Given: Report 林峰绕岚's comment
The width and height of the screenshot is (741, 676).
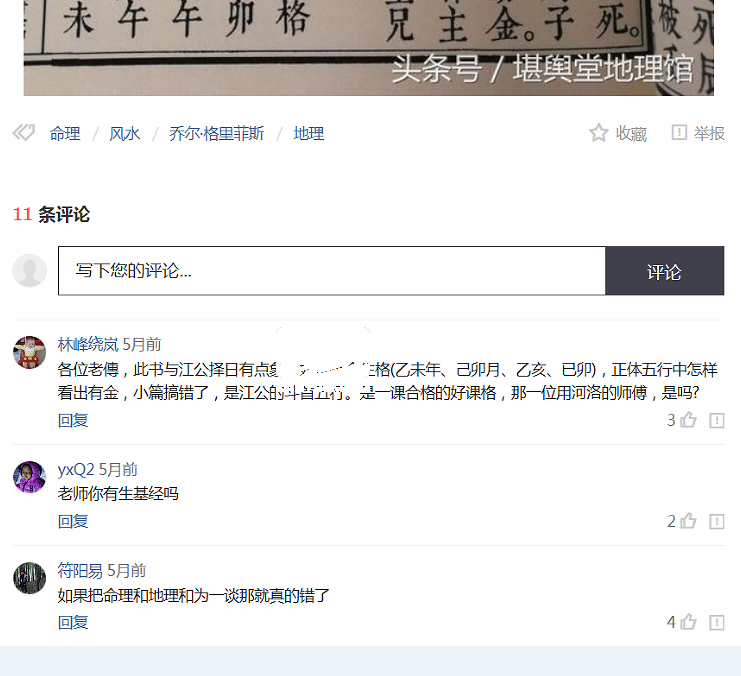Looking at the screenshot, I should pos(717,420).
